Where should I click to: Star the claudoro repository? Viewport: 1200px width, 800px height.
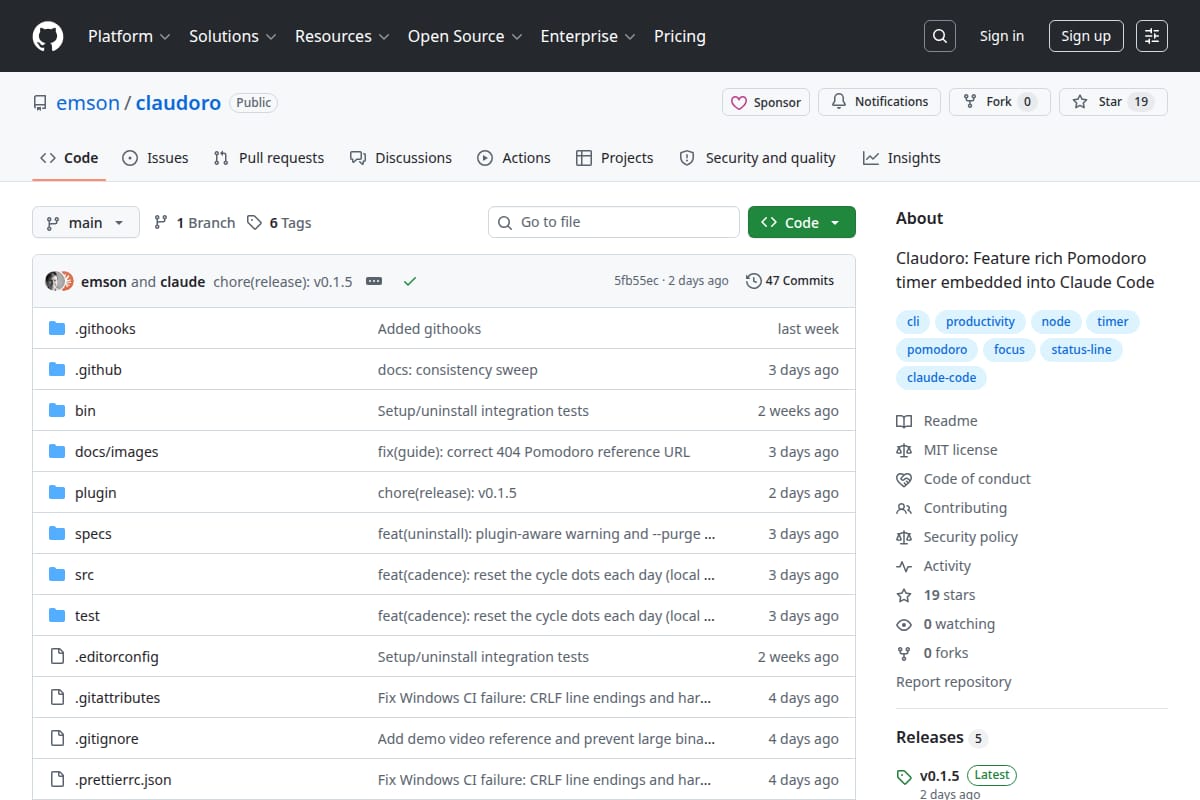1113,102
